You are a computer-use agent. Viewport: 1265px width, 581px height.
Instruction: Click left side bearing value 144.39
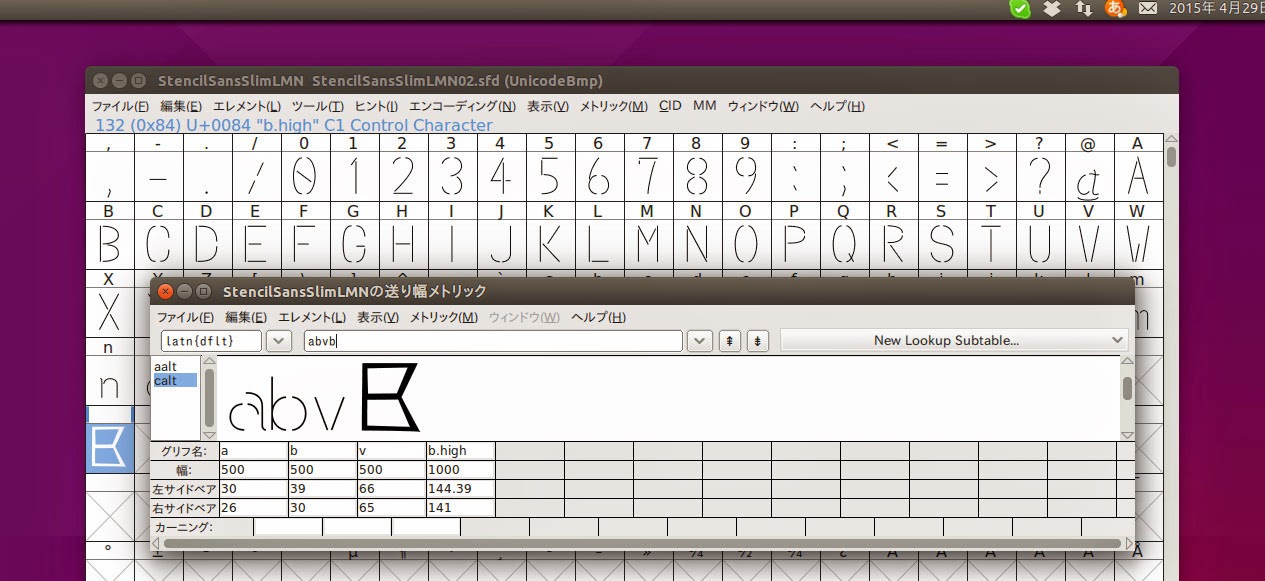460,489
